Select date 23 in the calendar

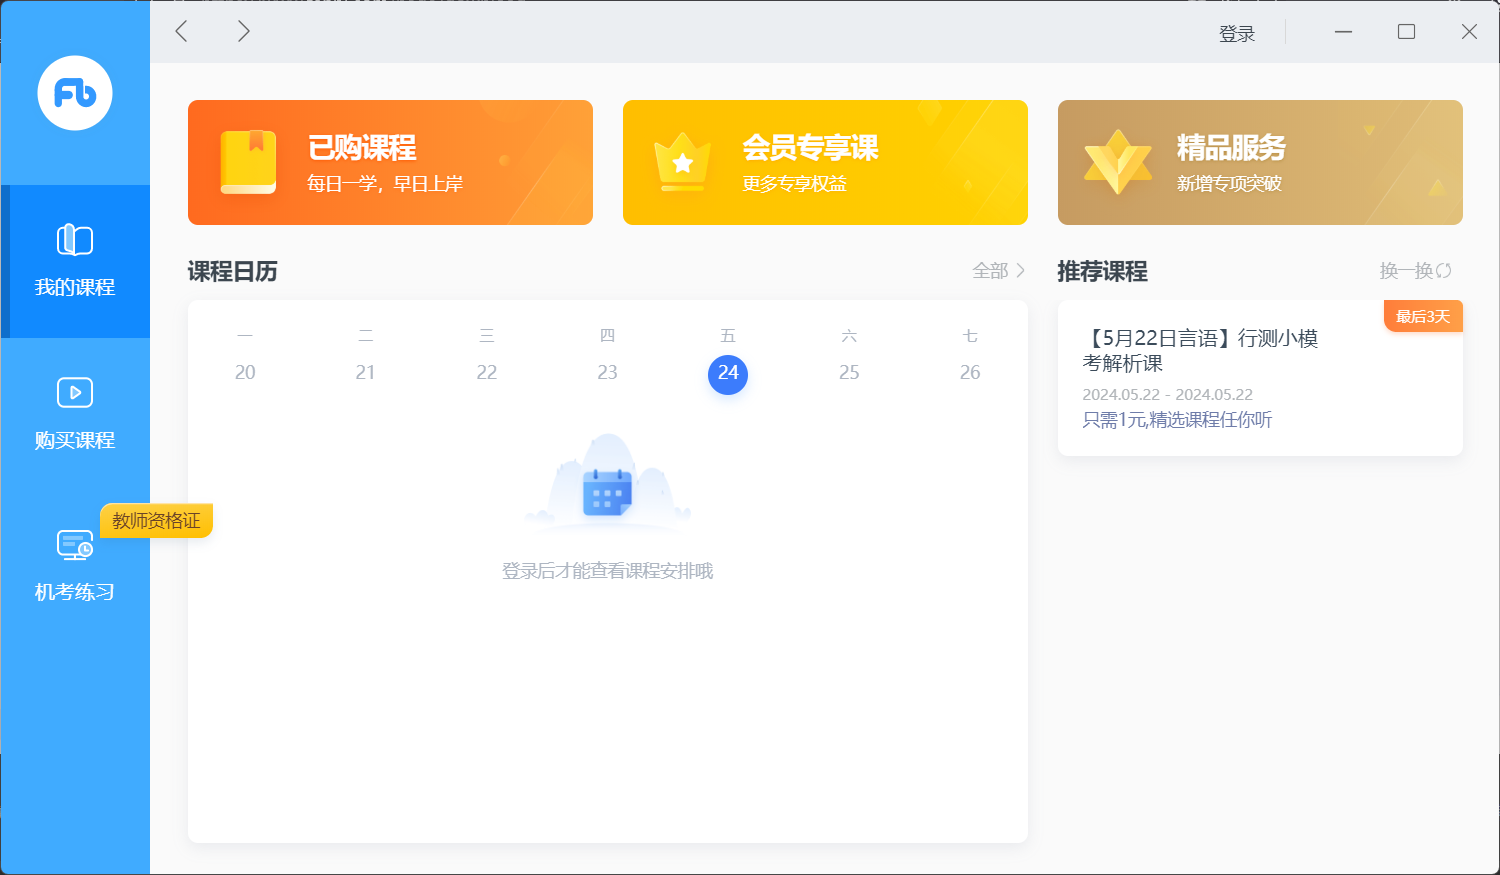[x=607, y=372]
